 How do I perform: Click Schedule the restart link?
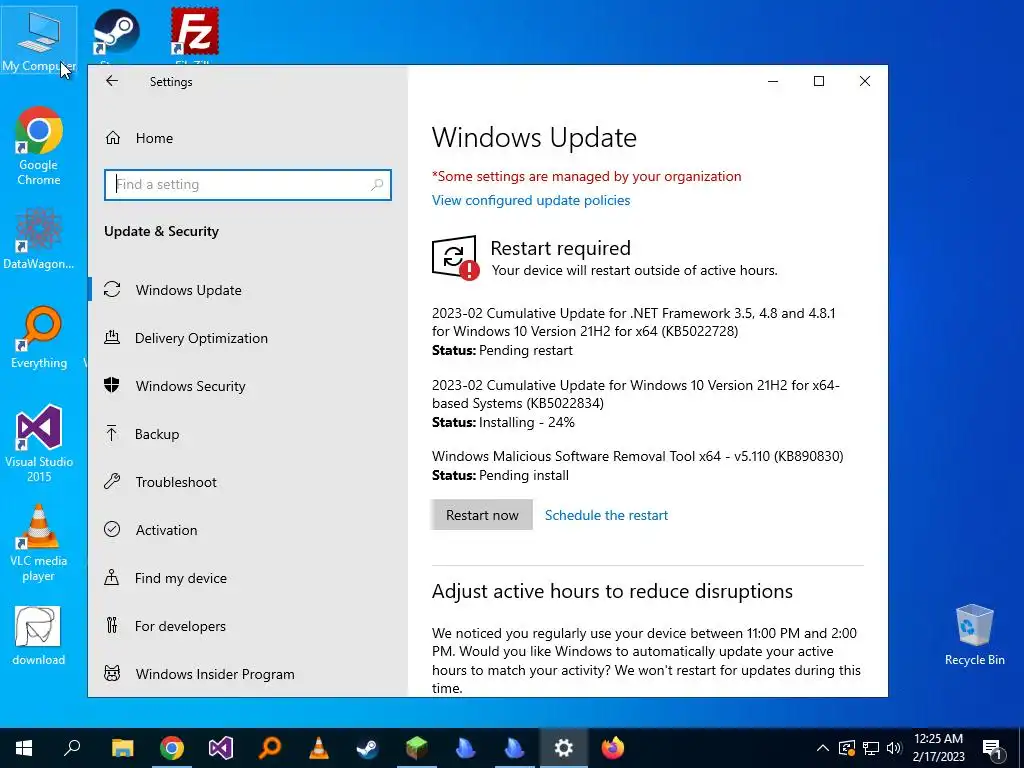pos(606,515)
